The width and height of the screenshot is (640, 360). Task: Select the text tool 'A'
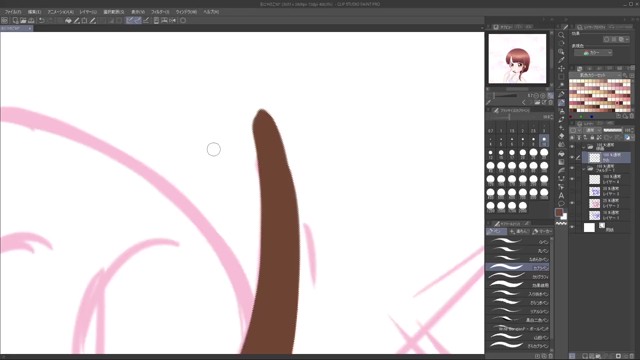tap(562, 196)
